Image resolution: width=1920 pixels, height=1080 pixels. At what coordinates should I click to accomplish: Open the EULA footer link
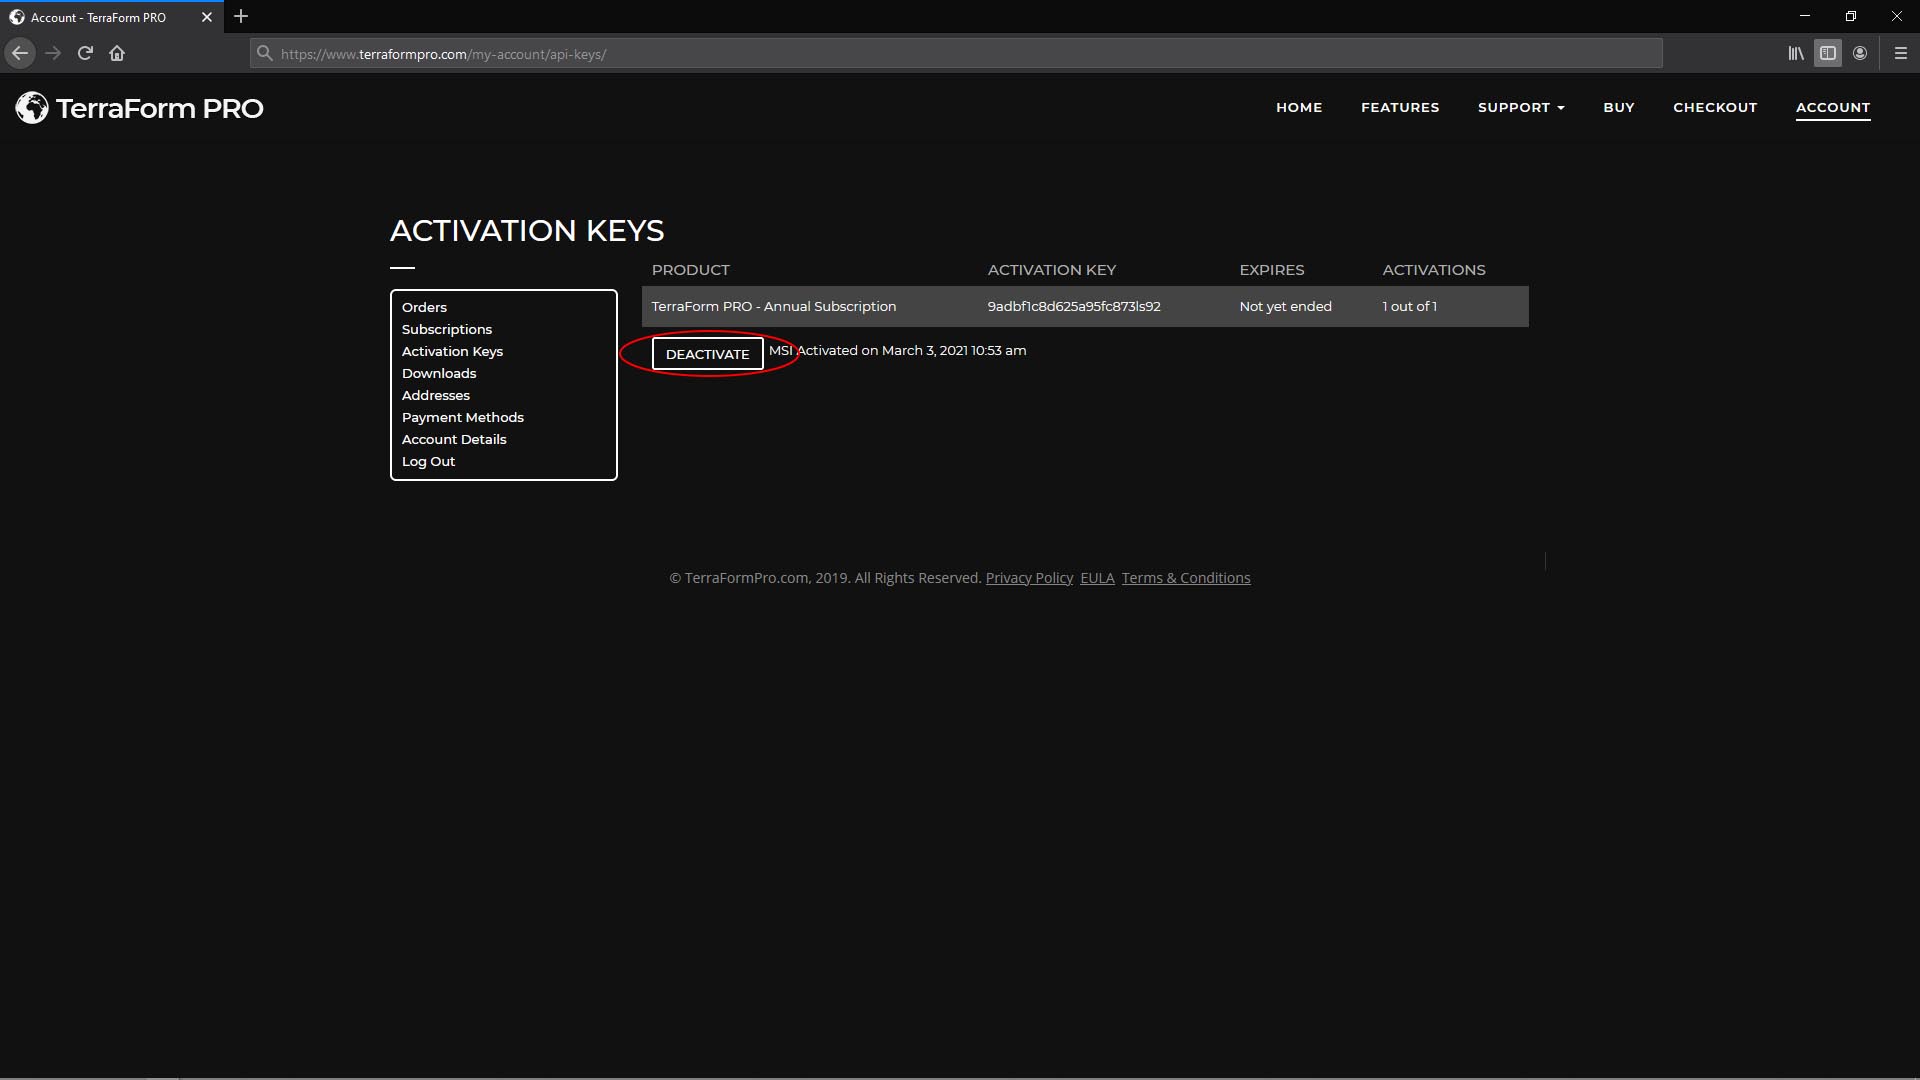pyautogui.click(x=1097, y=578)
